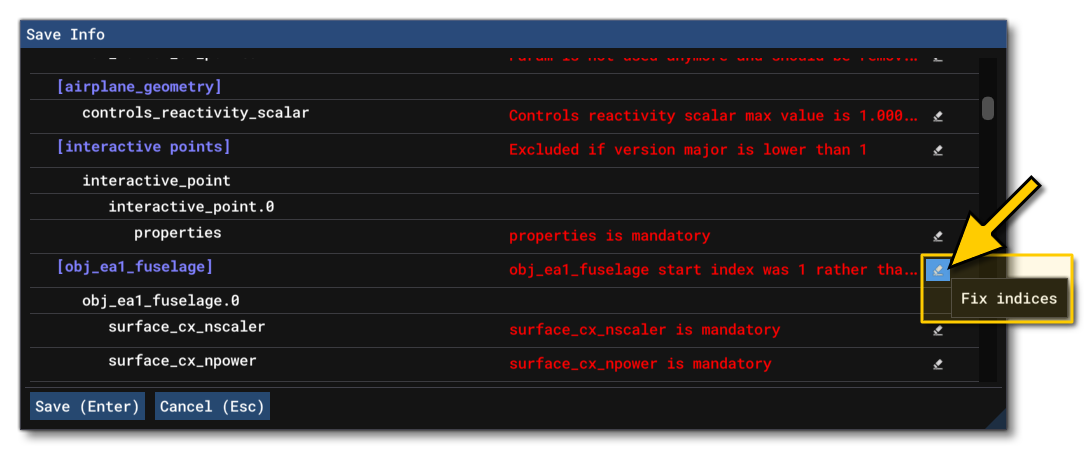Click the resize grip at the dialog corner
The image size is (1088, 450).
[996, 418]
